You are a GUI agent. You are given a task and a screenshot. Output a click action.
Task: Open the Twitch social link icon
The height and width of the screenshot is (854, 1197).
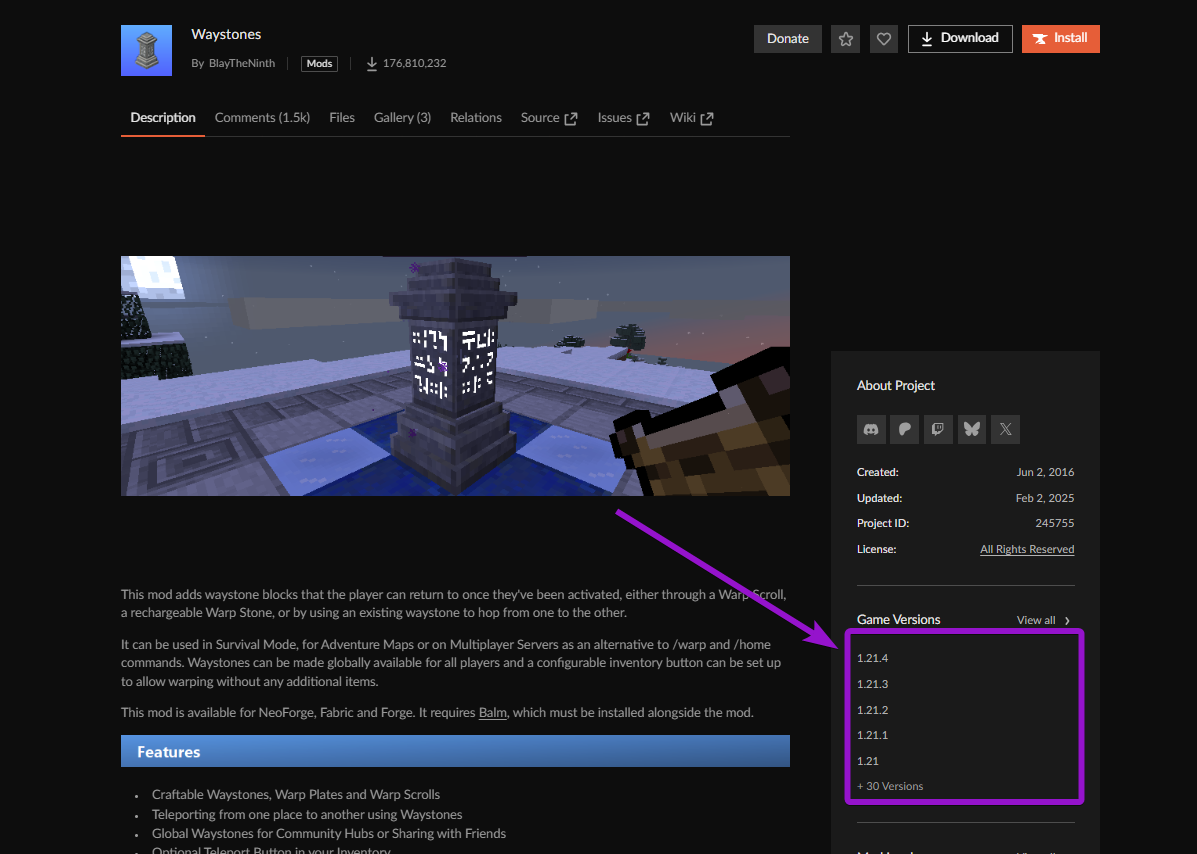(x=938, y=429)
